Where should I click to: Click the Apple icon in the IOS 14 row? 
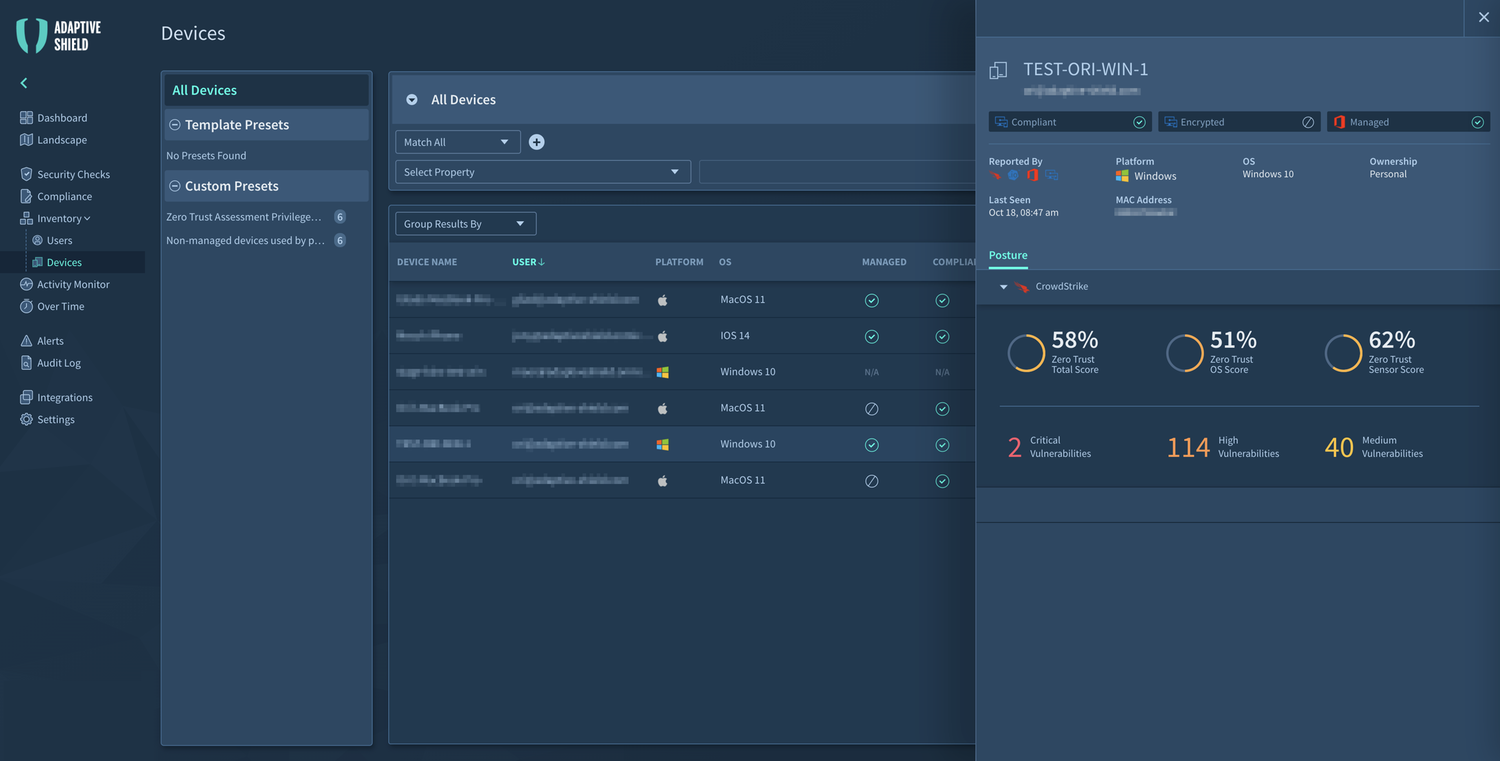(x=662, y=336)
